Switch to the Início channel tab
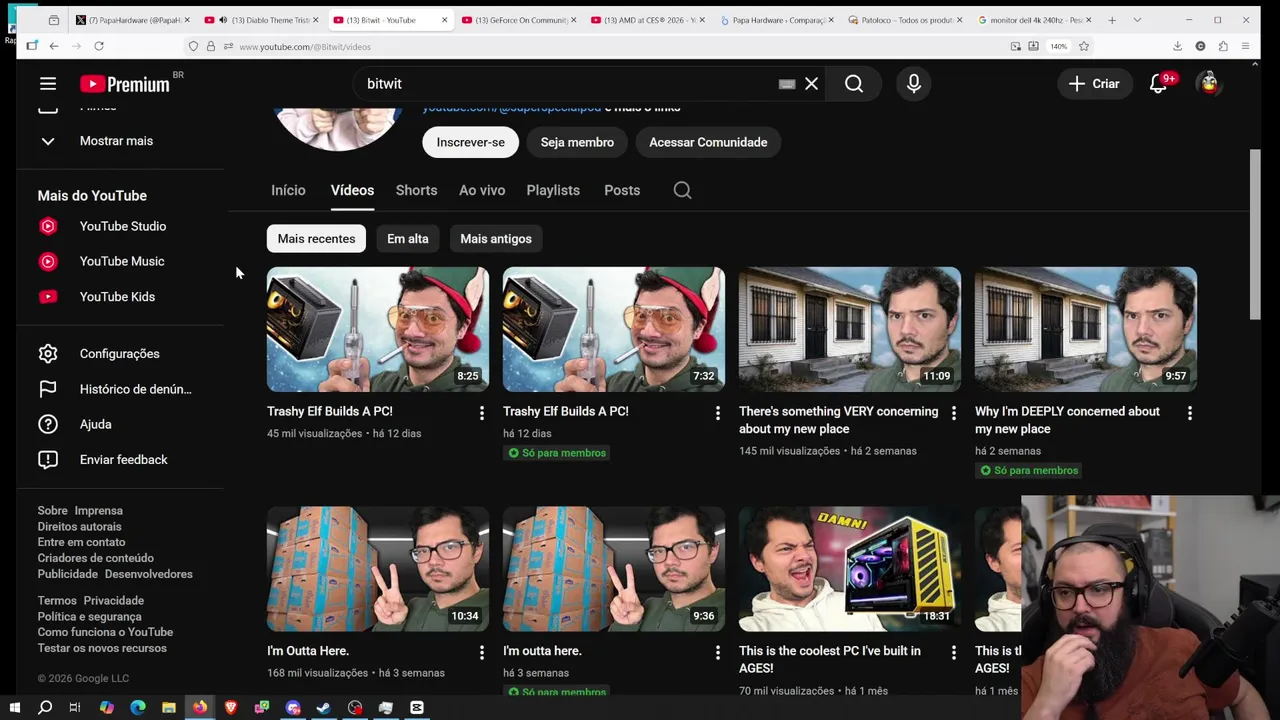The width and height of the screenshot is (1280, 720). click(288, 190)
